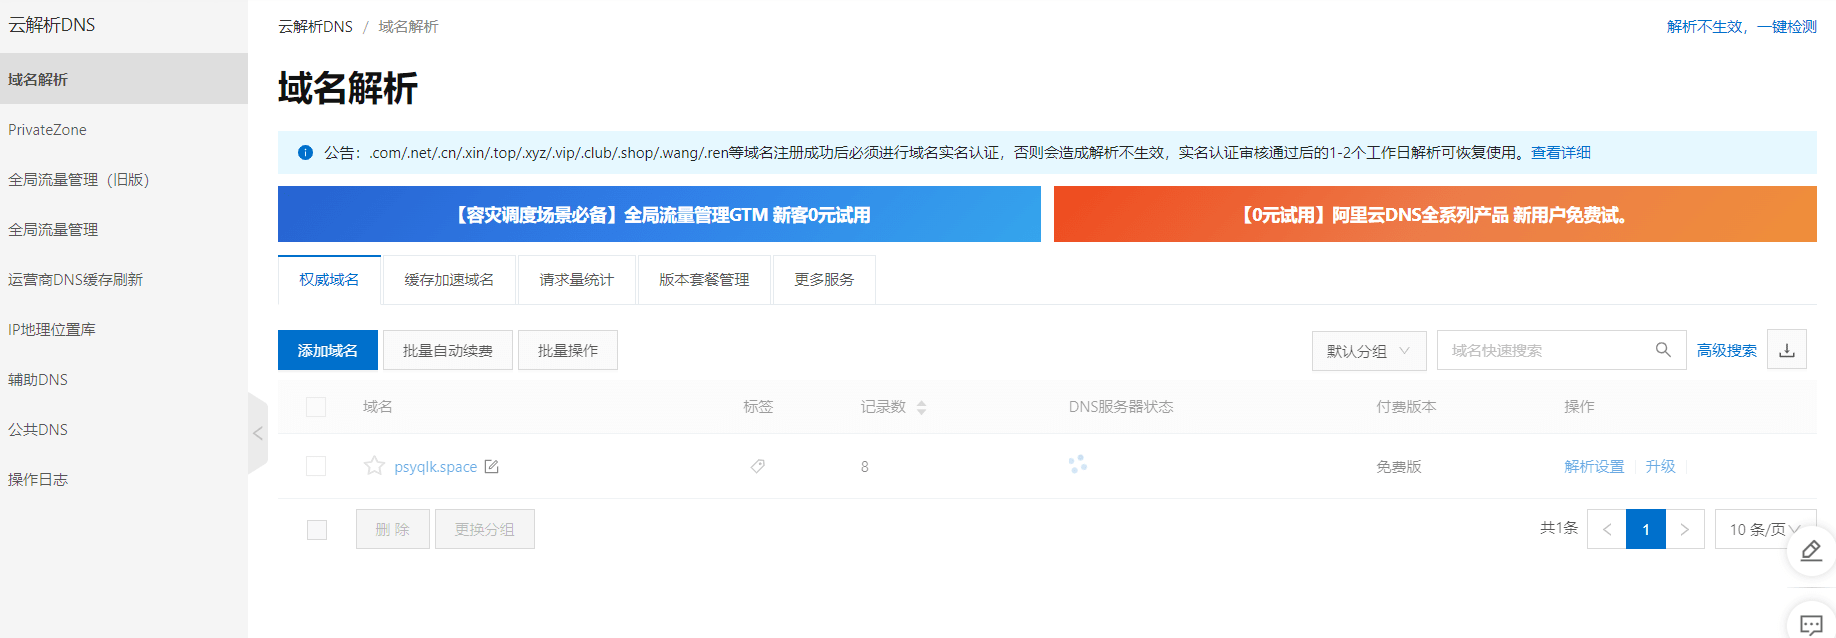Click the tag icon in psyqlk.space row
This screenshot has height=638, width=1836.
coord(758,466)
